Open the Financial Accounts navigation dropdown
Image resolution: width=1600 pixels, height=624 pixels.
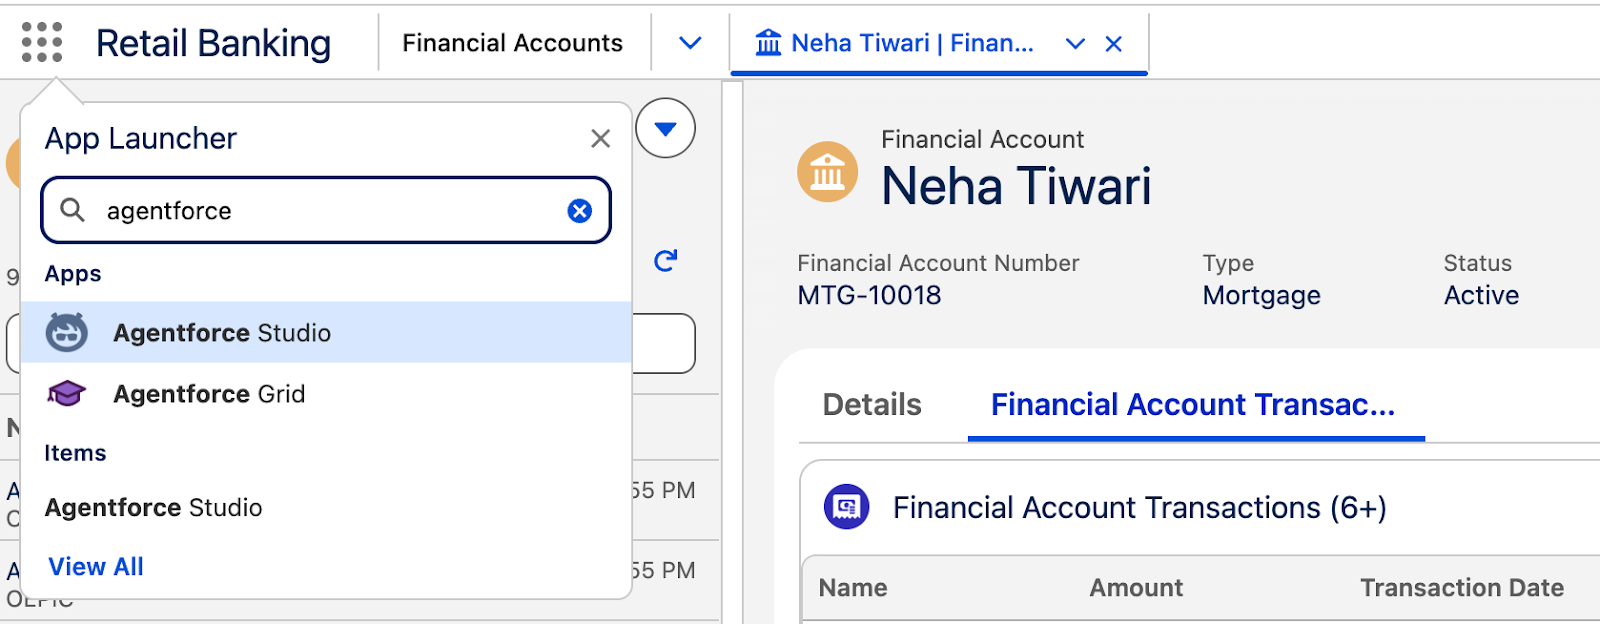coord(690,43)
